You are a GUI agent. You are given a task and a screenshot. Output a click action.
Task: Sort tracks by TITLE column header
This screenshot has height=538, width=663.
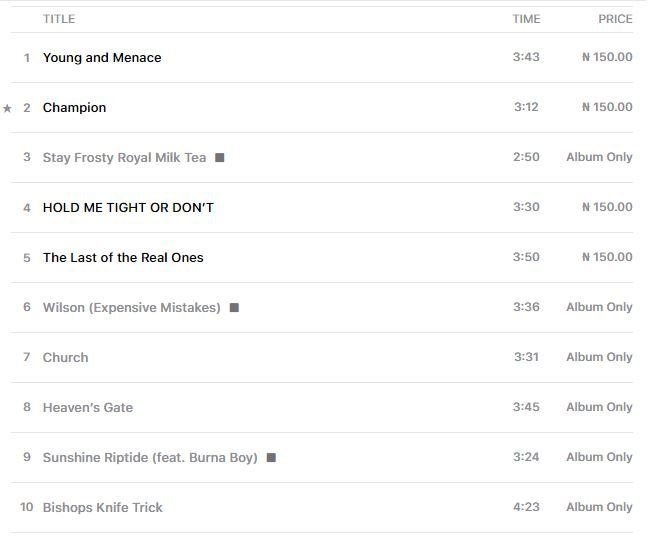coord(59,19)
